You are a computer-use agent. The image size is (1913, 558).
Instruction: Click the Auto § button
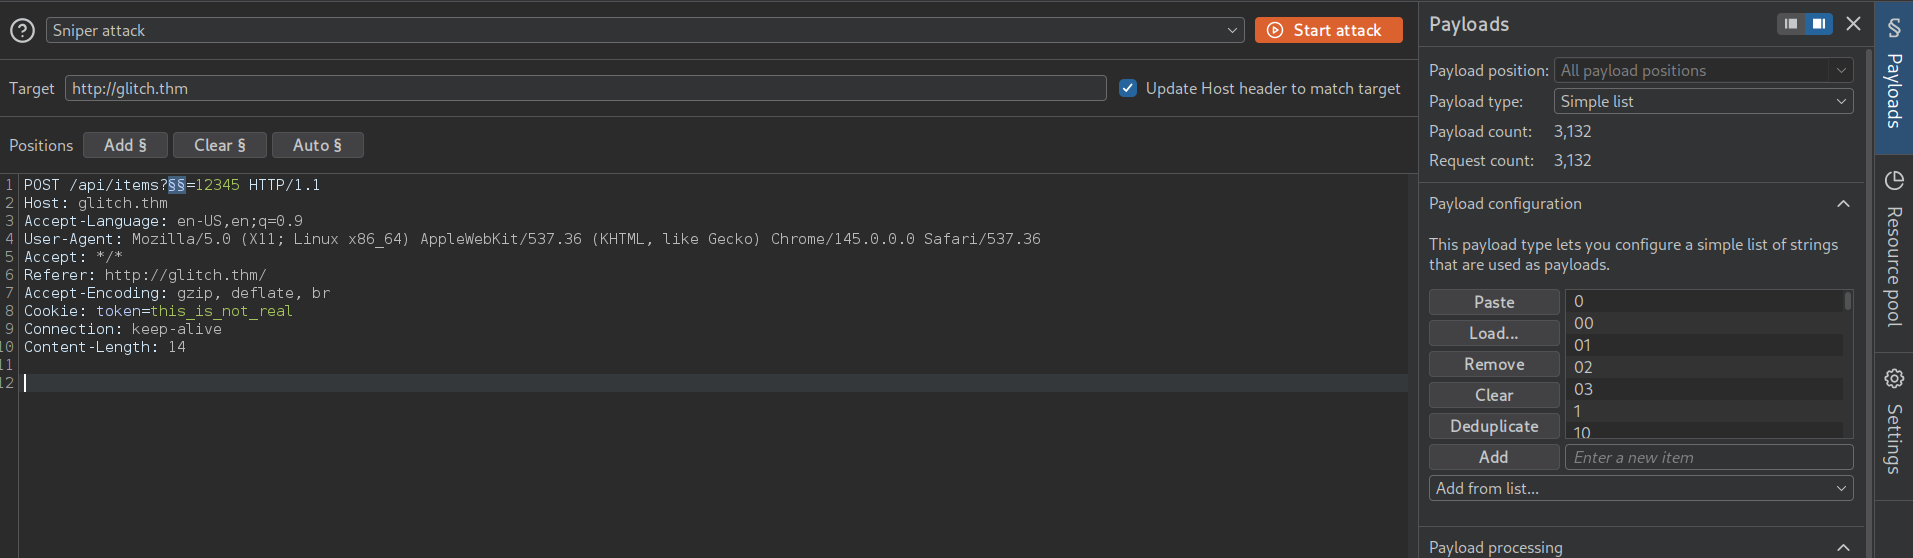click(317, 145)
